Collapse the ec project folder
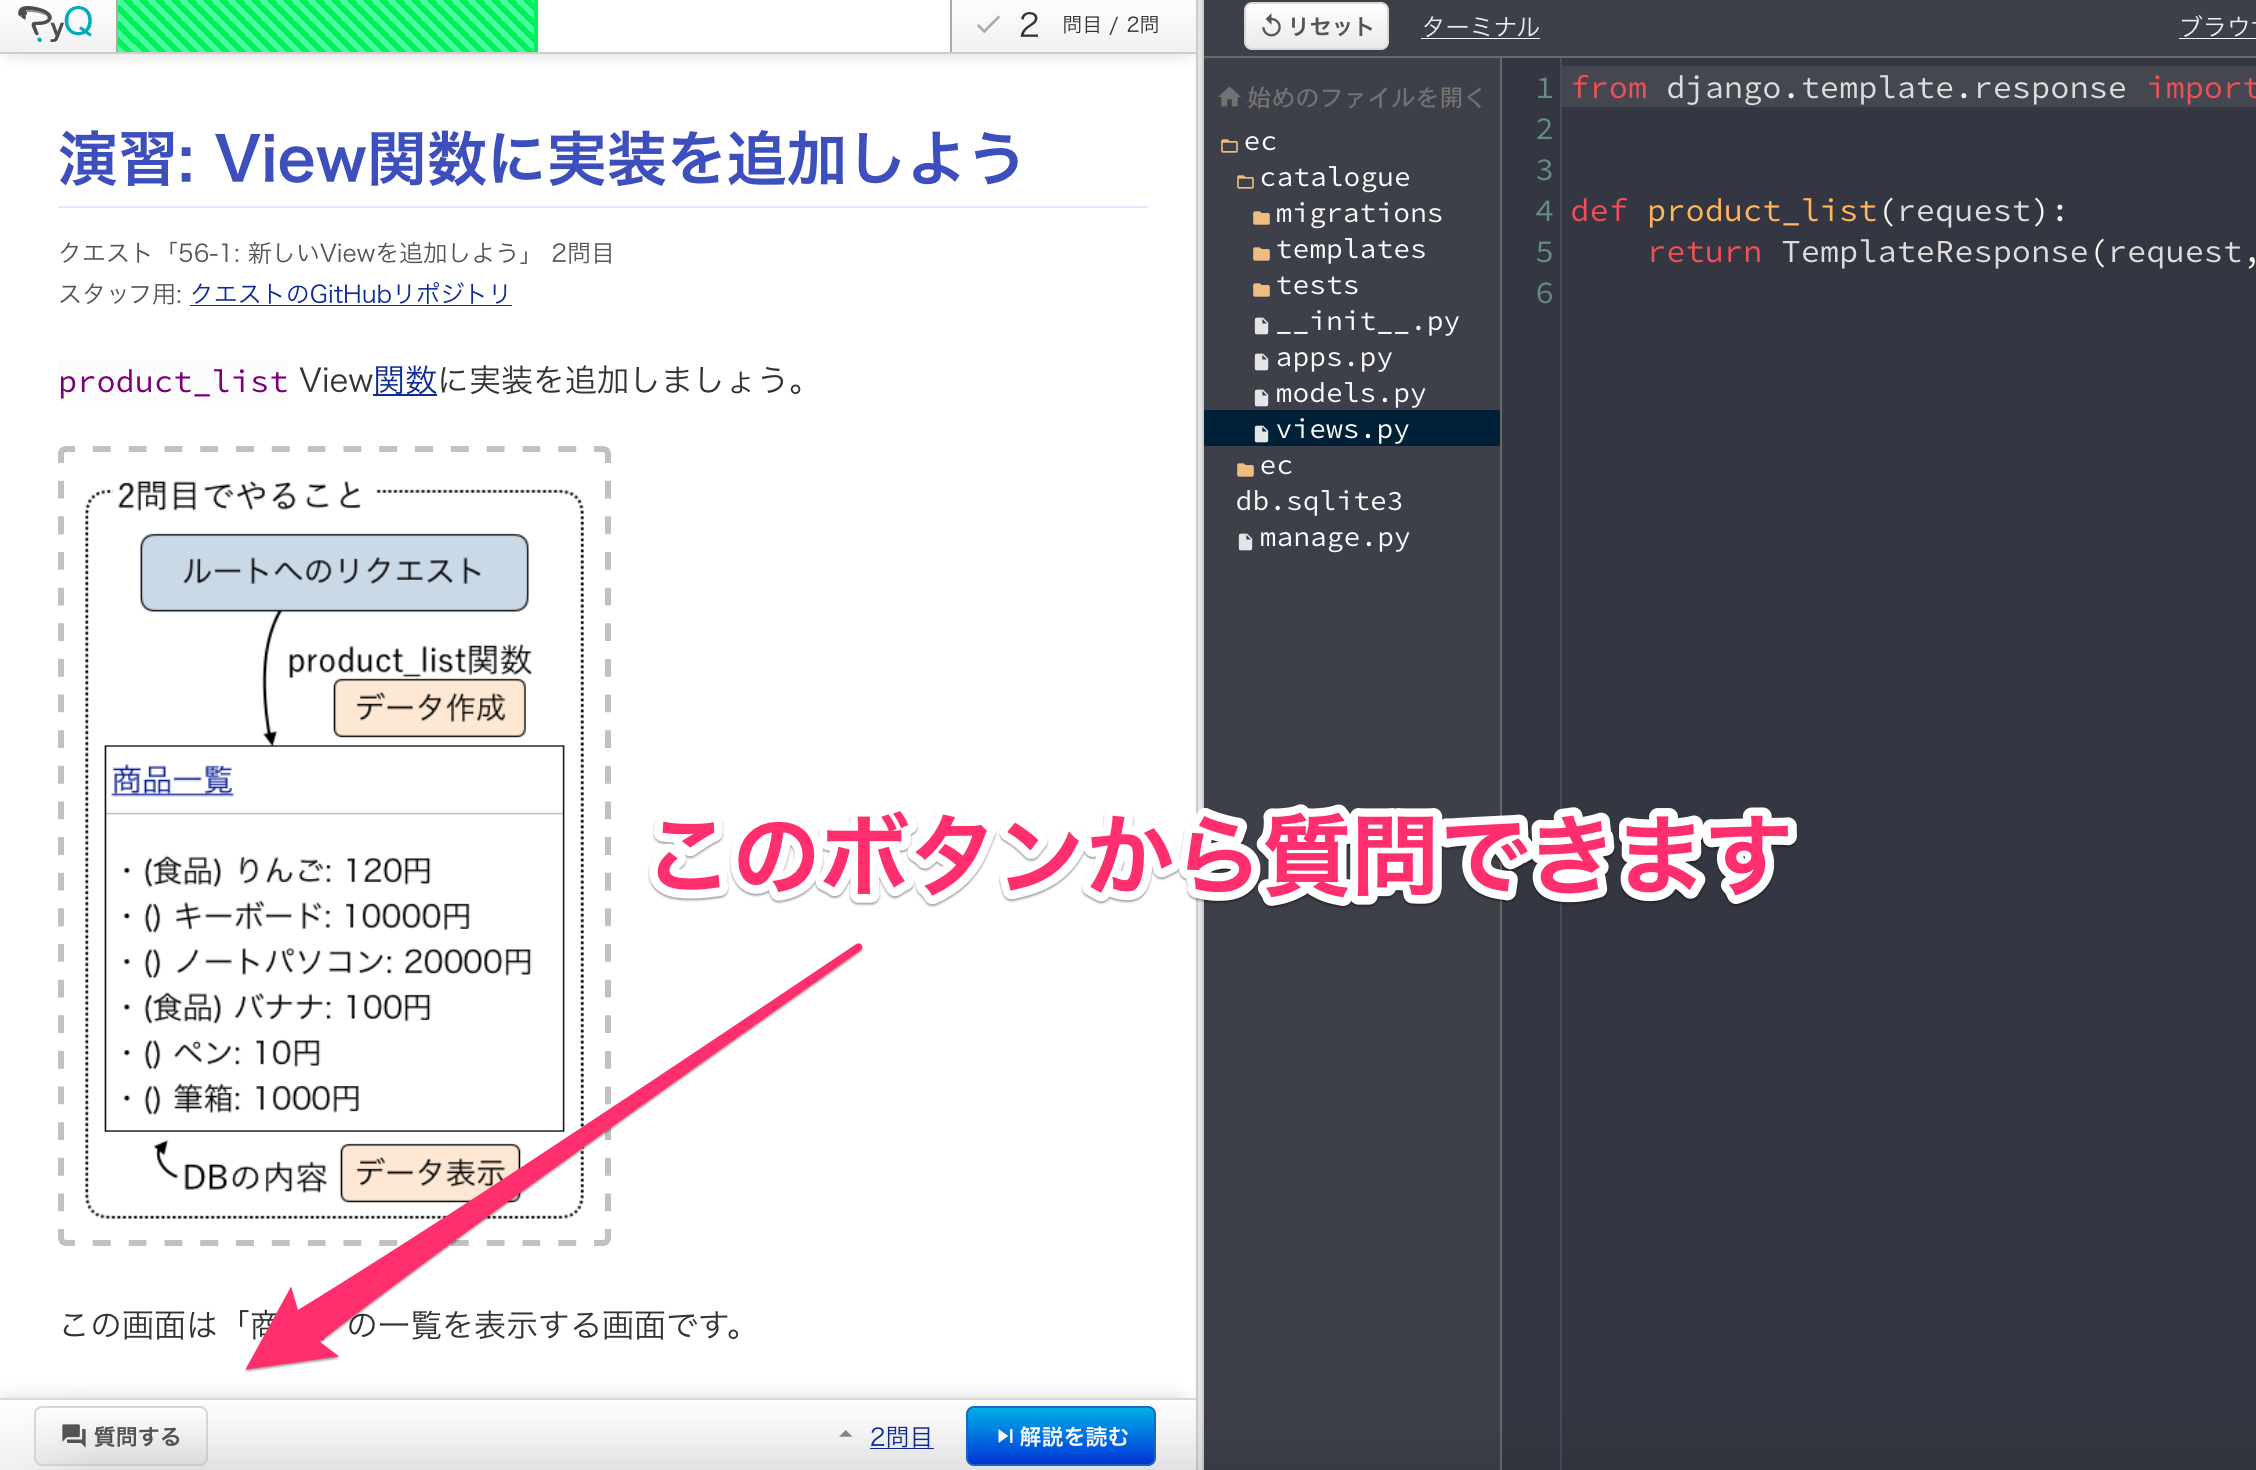Viewport: 2256px width, 1470px height. tap(1228, 141)
